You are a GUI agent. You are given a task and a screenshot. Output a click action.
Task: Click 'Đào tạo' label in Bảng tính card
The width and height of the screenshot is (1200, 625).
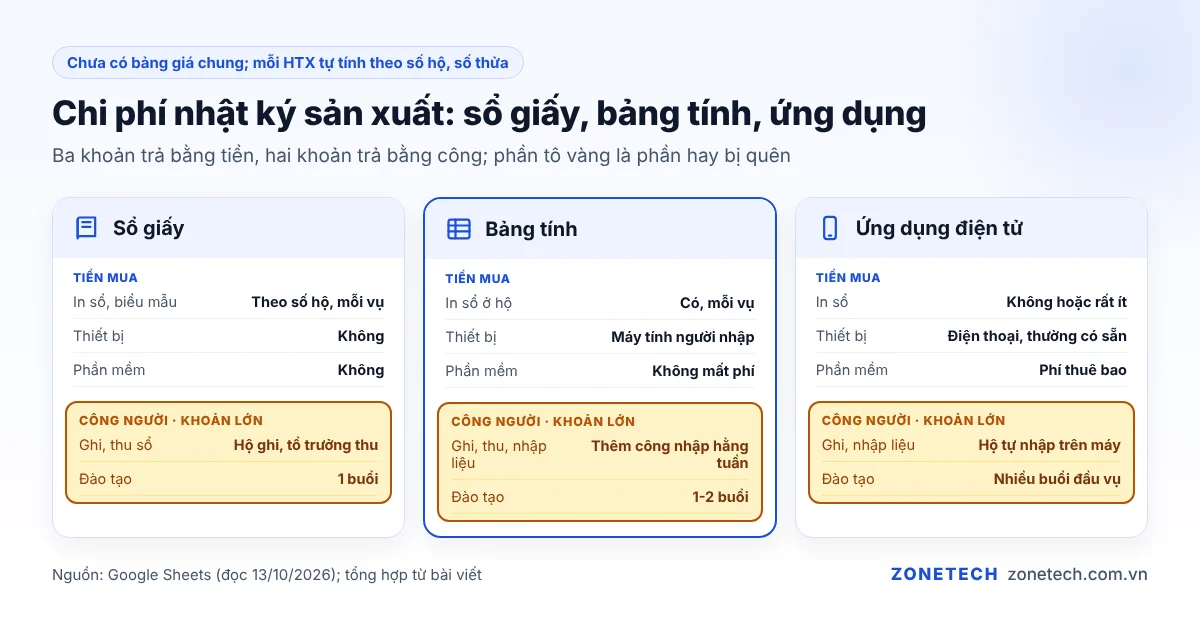pos(477,497)
